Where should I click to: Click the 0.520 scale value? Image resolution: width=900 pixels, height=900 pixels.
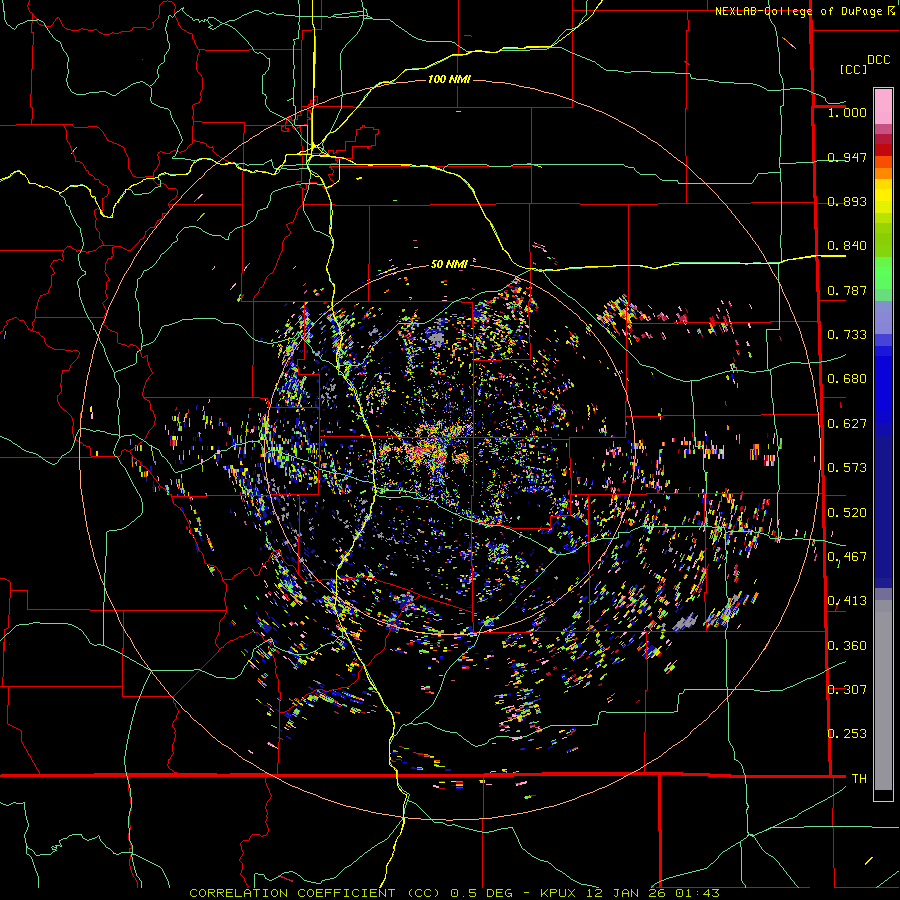pos(847,513)
